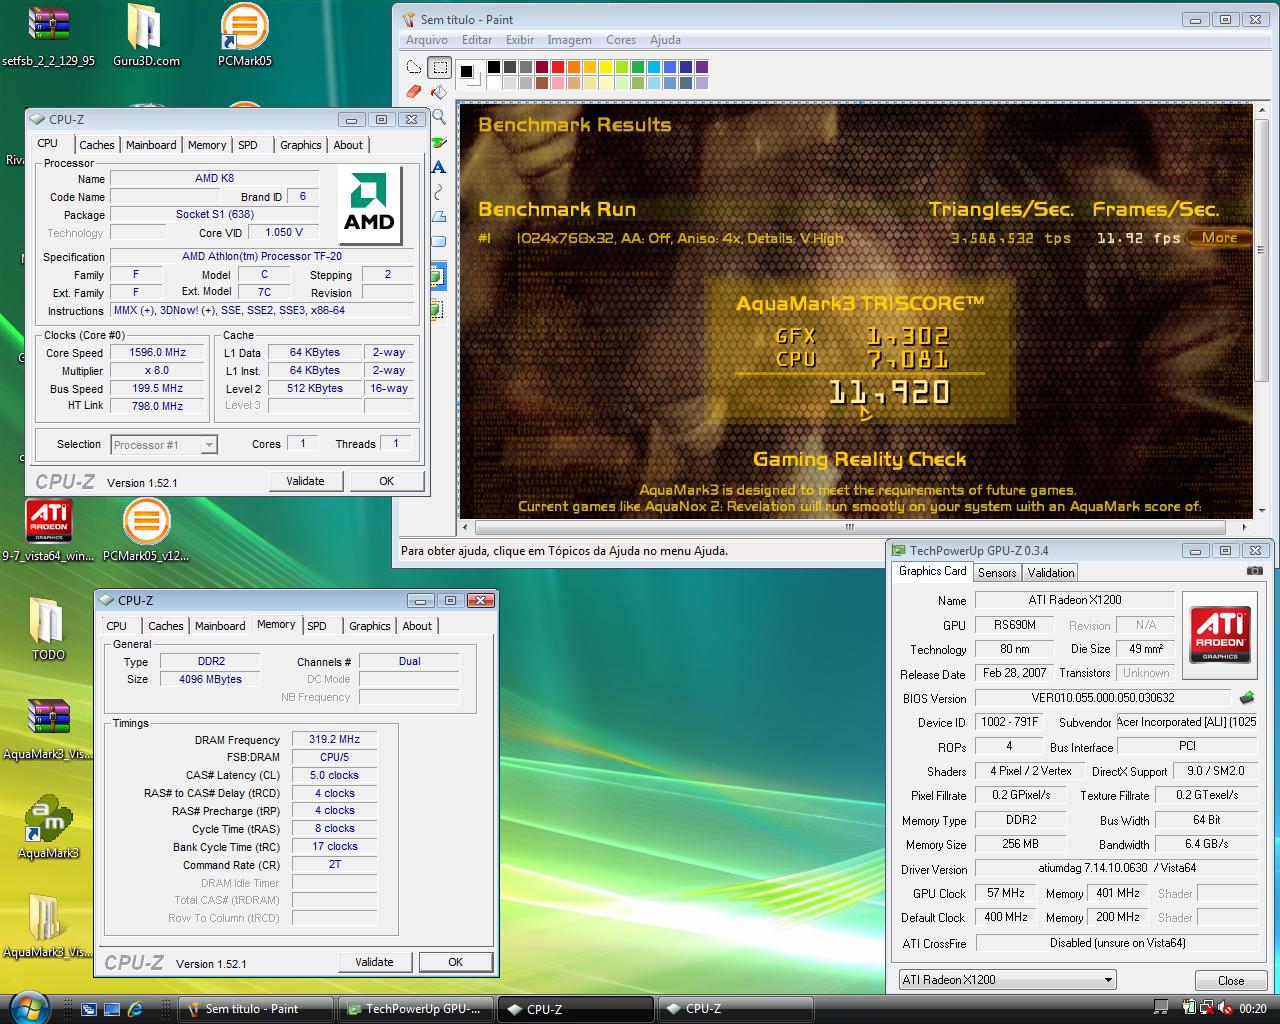Viewport: 1280px width, 1024px height.
Task: Switch to Caches tab in CPU-Z processor window
Action: [97, 145]
